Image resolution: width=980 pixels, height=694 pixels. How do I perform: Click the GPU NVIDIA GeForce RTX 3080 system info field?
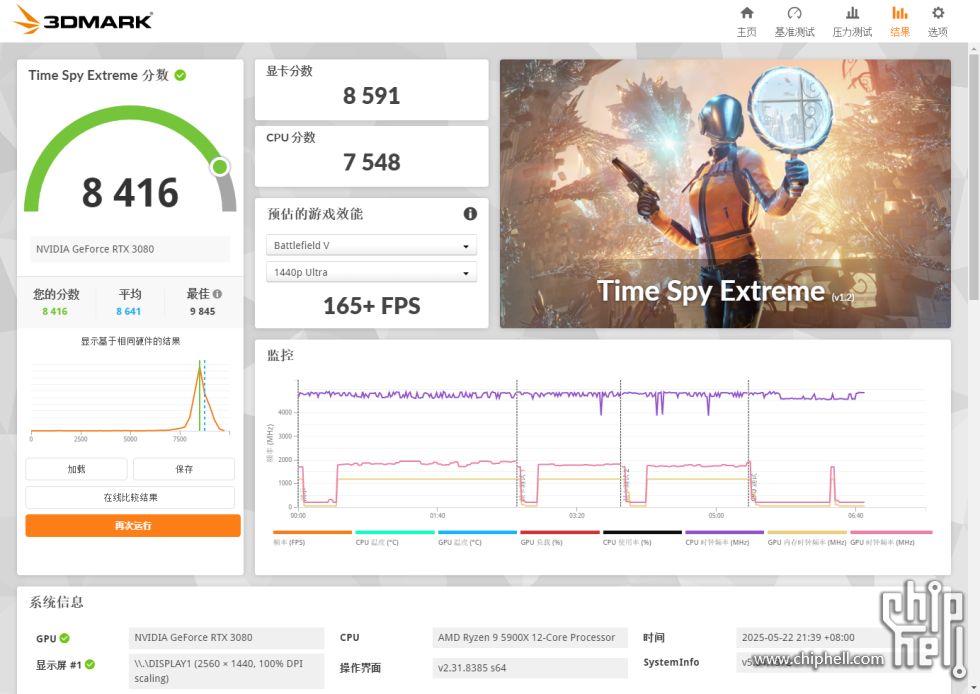[226, 638]
